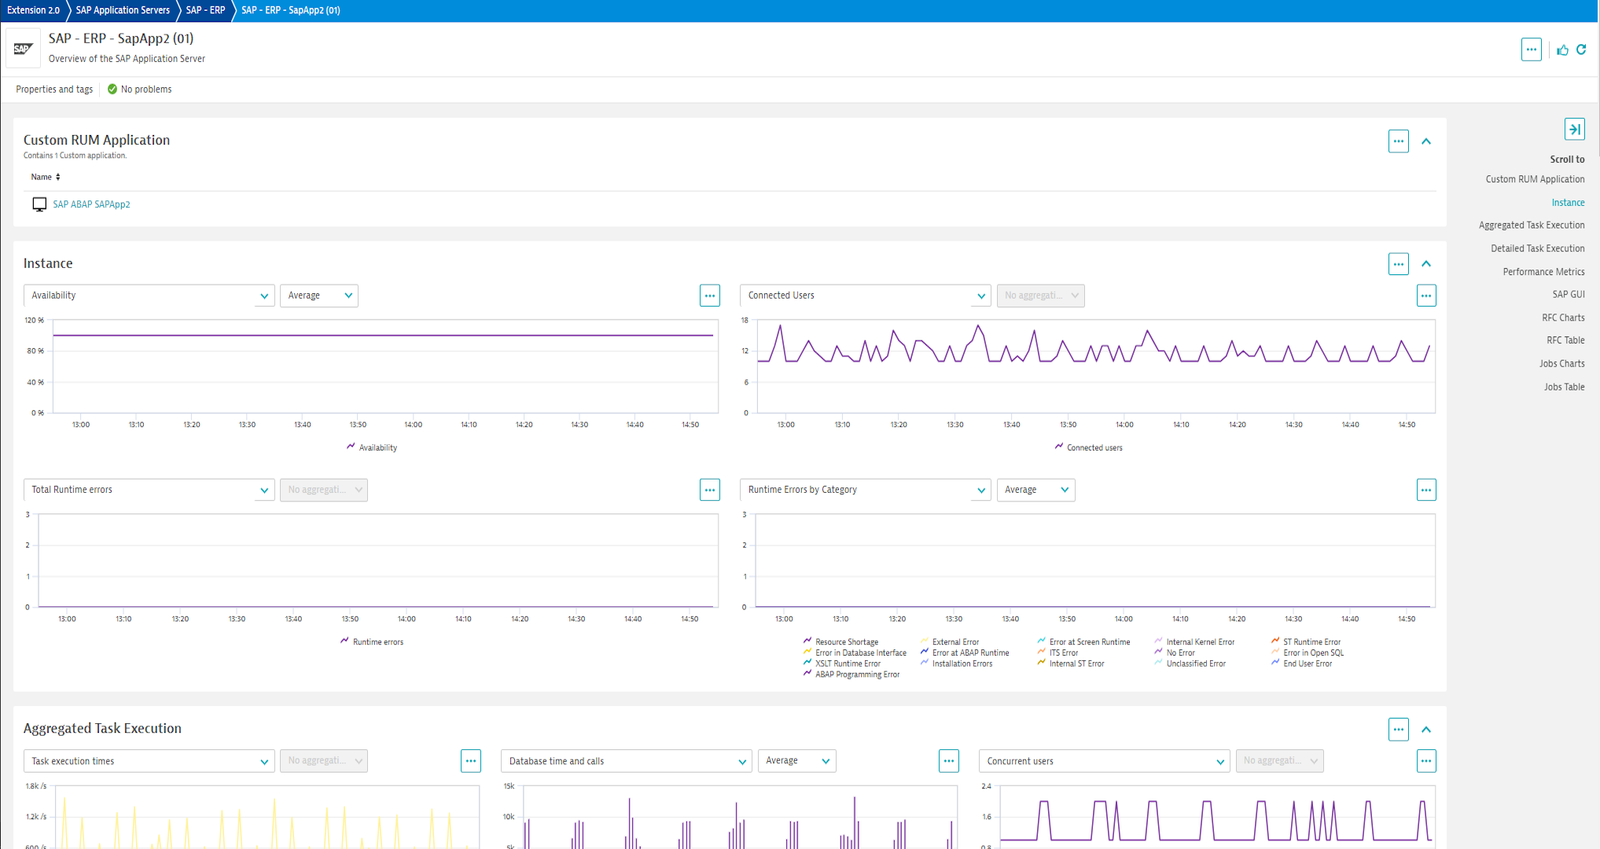Collapse the Aggregated Task Execution section
1600x849 pixels.
[1426, 729]
